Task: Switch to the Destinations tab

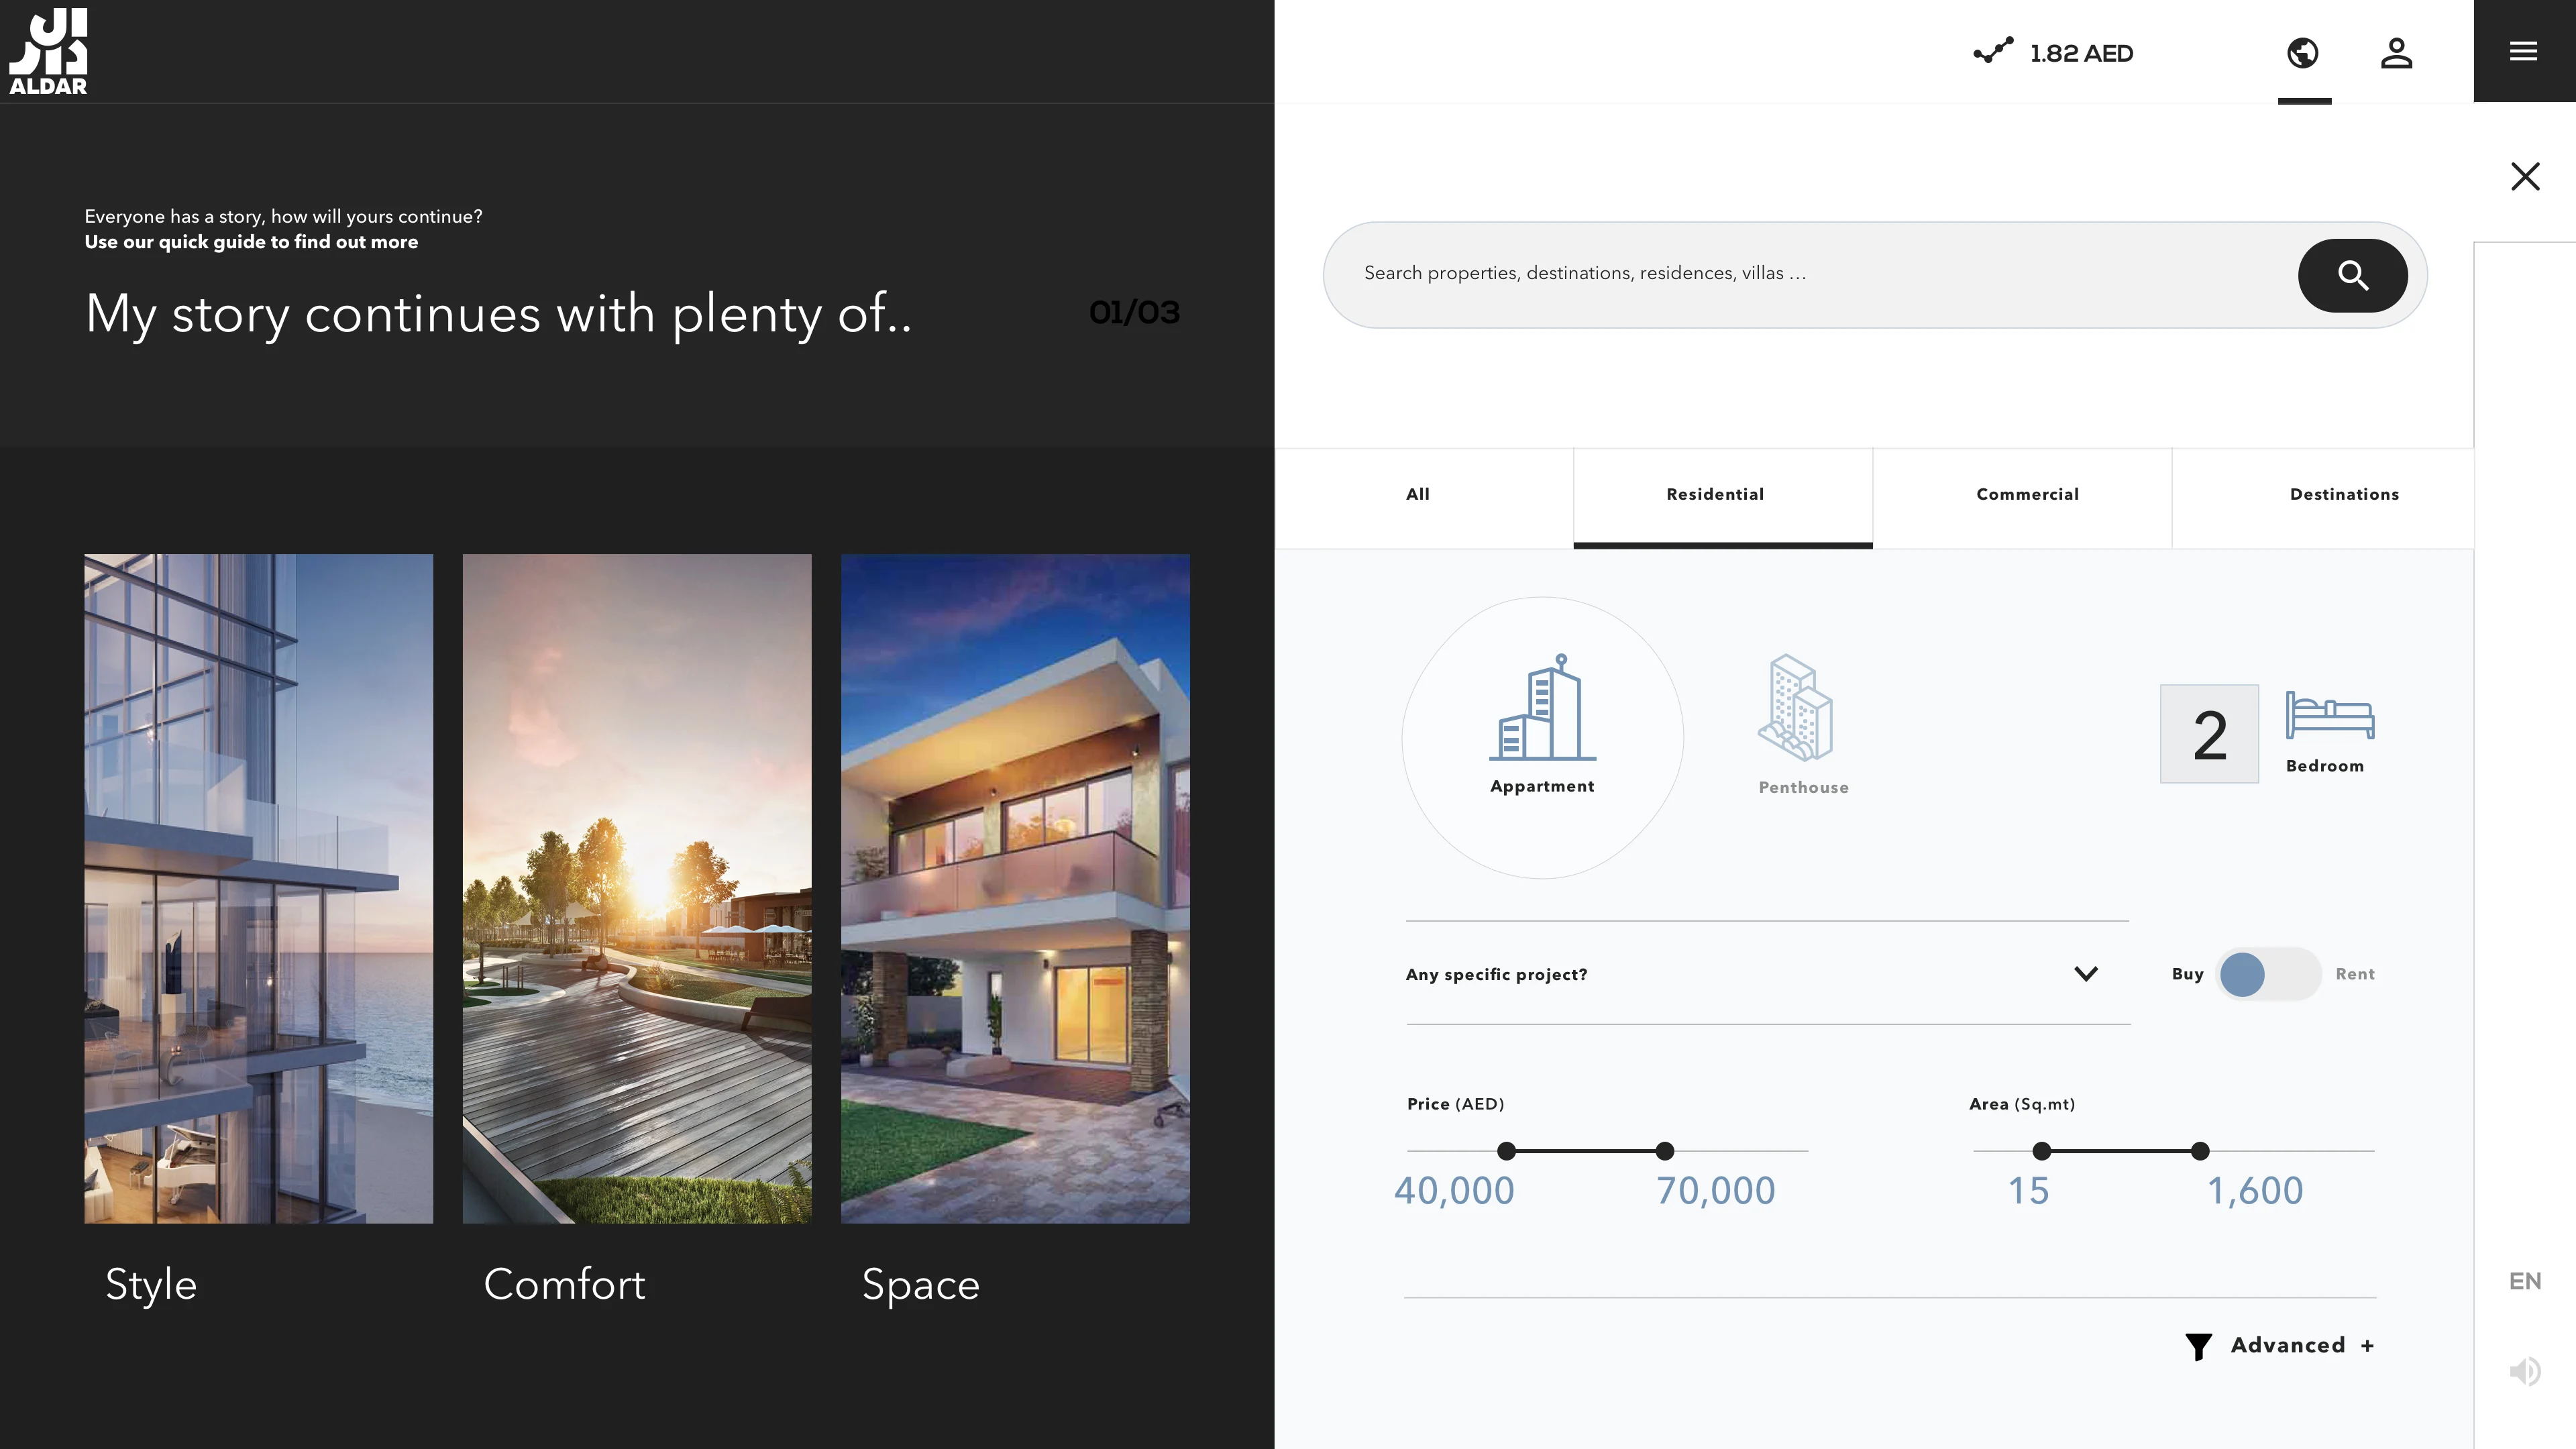Action: (x=2343, y=495)
